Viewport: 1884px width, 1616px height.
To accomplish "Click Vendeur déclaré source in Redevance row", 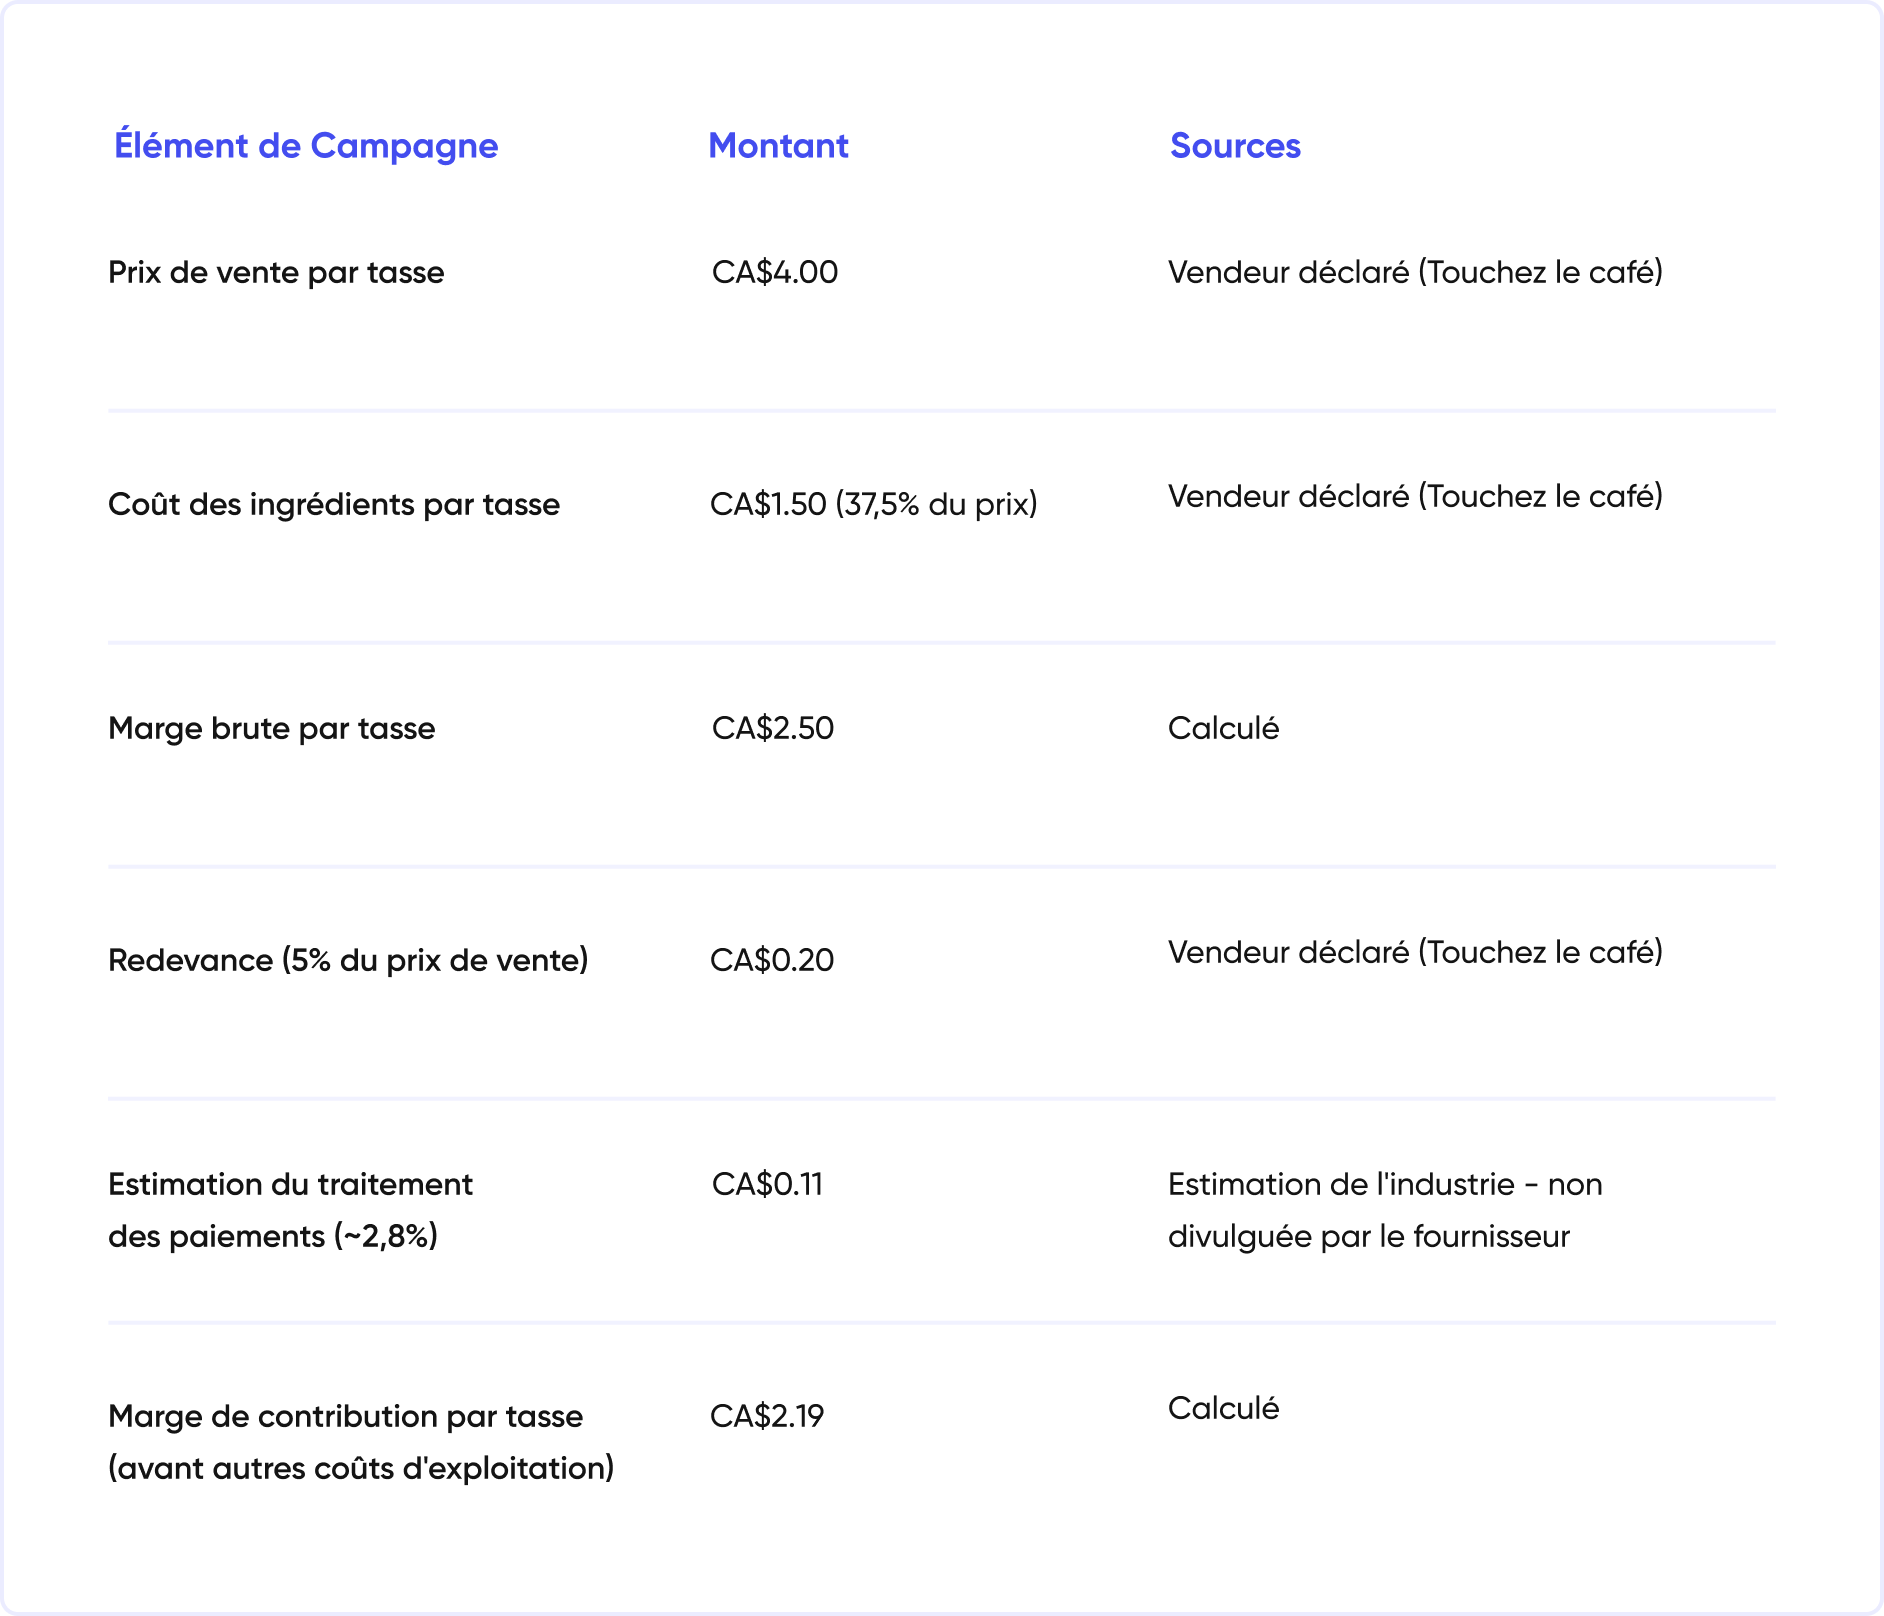I will pos(1415,952).
